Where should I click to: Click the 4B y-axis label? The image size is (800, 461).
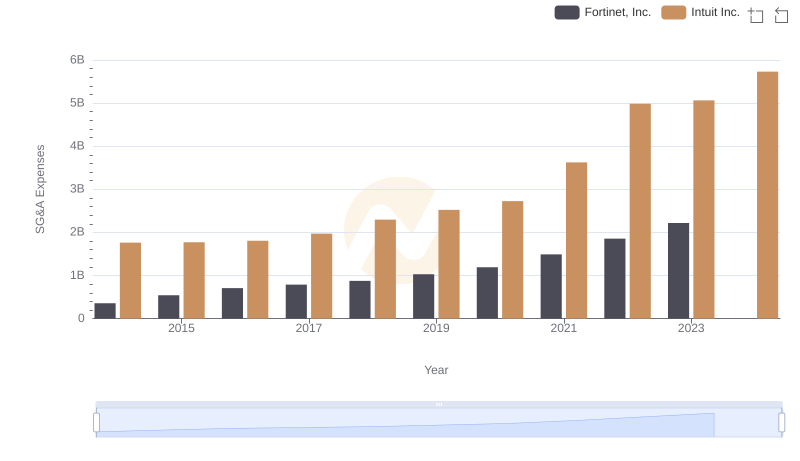click(x=77, y=146)
